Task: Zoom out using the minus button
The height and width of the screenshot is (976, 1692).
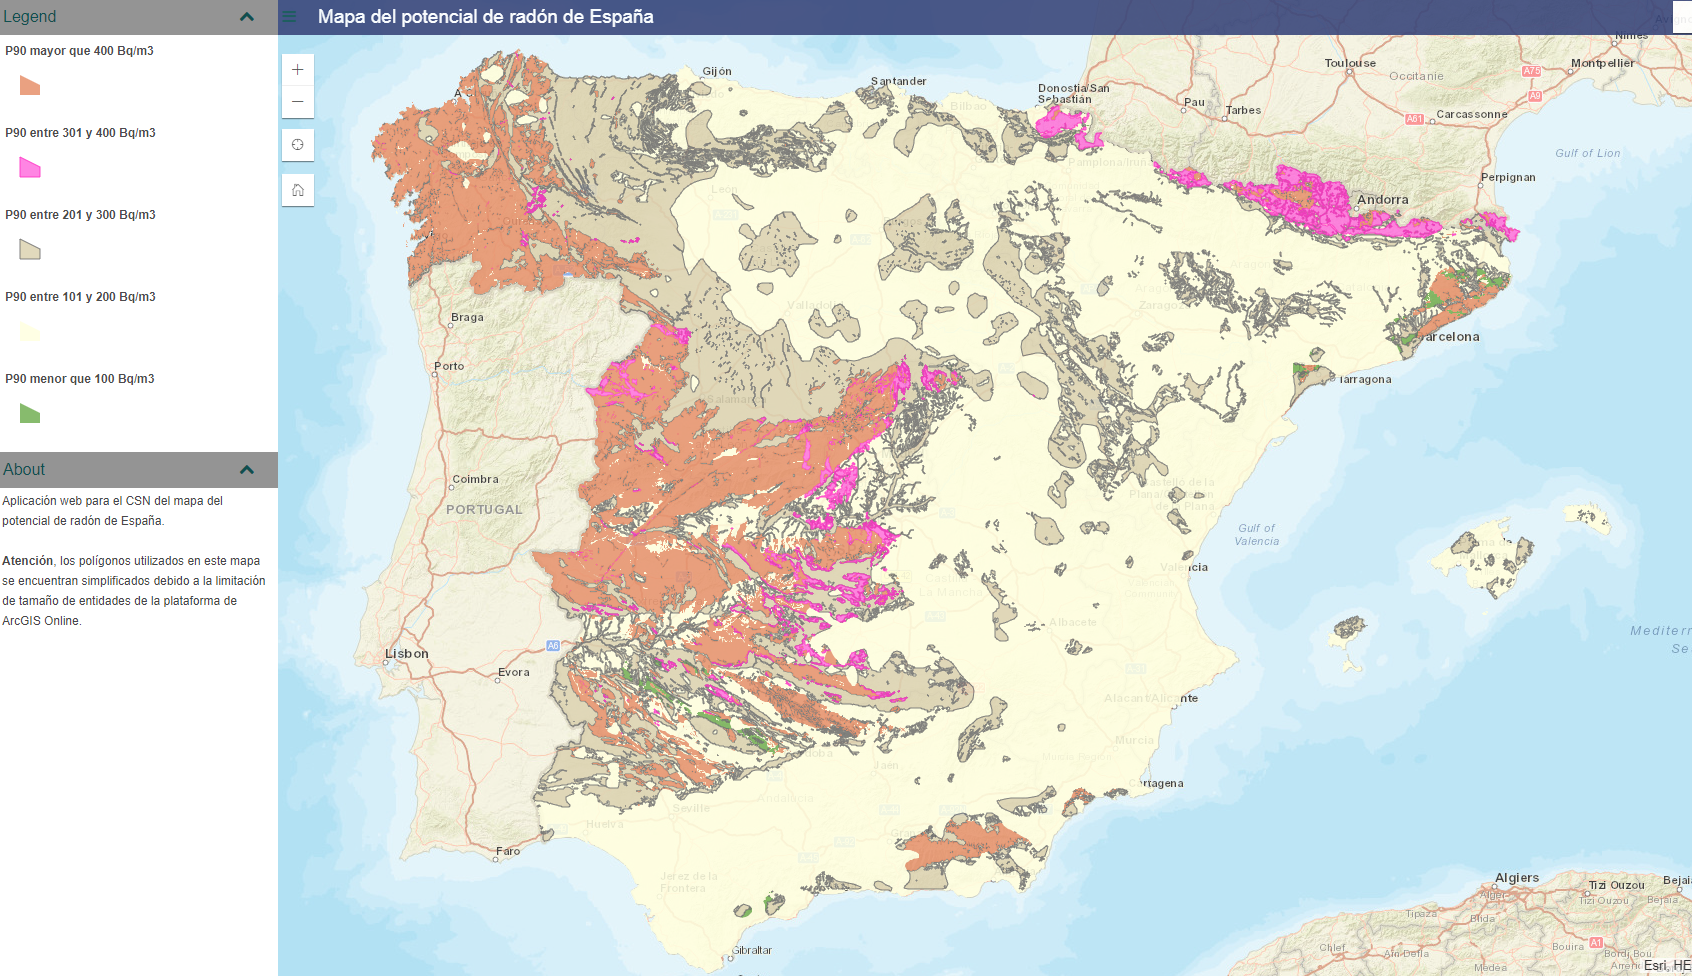Action: [297, 101]
